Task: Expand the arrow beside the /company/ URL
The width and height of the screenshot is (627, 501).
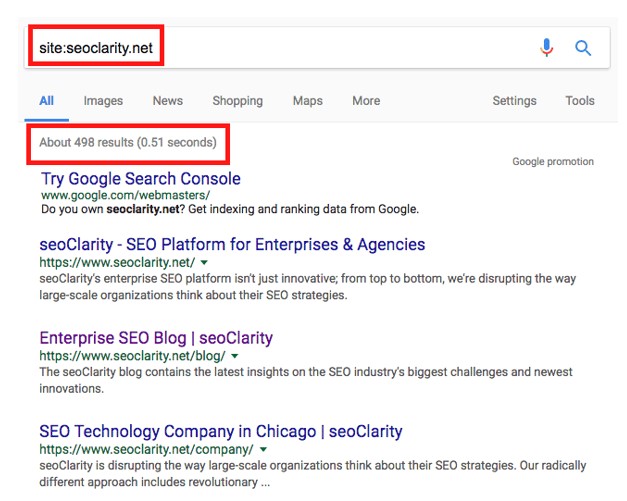Action: click(262, 450)
